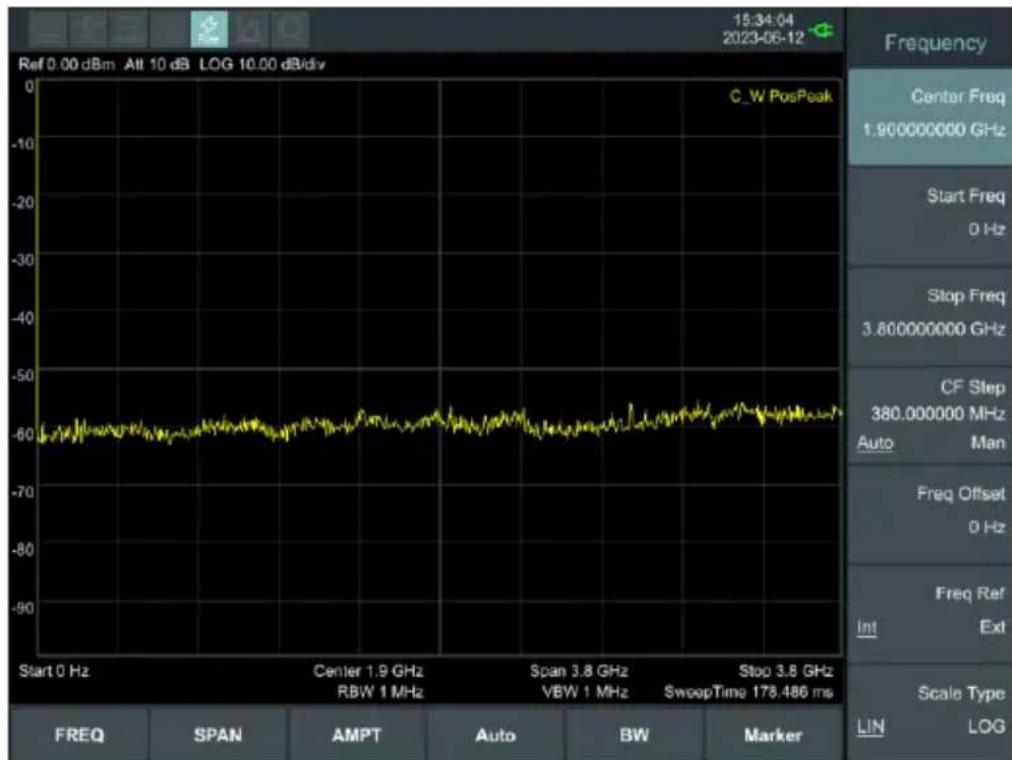Click the Frequency menu header

point(935,43)
